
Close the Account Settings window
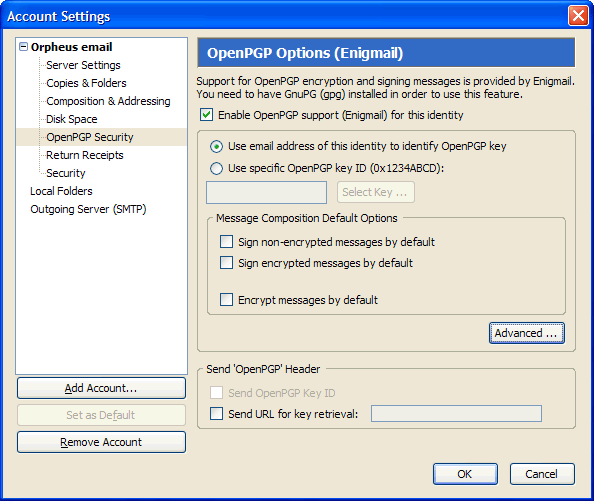tap(578, 16)
